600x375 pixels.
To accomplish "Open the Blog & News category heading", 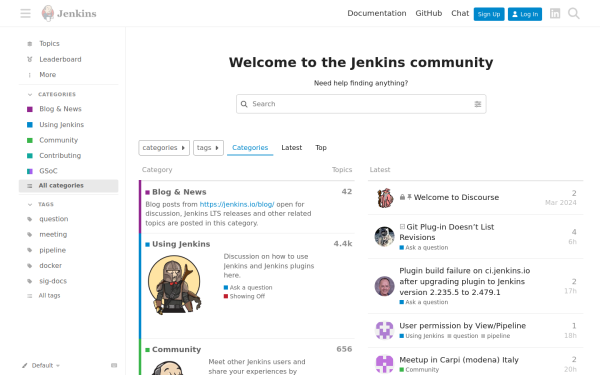I will tap(179, 192).
